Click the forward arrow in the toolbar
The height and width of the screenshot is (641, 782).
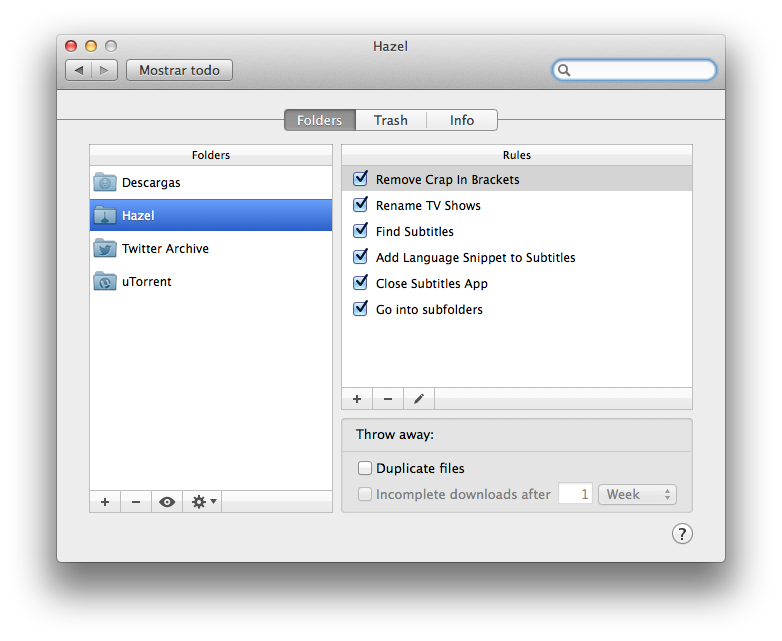pos(104,70)
